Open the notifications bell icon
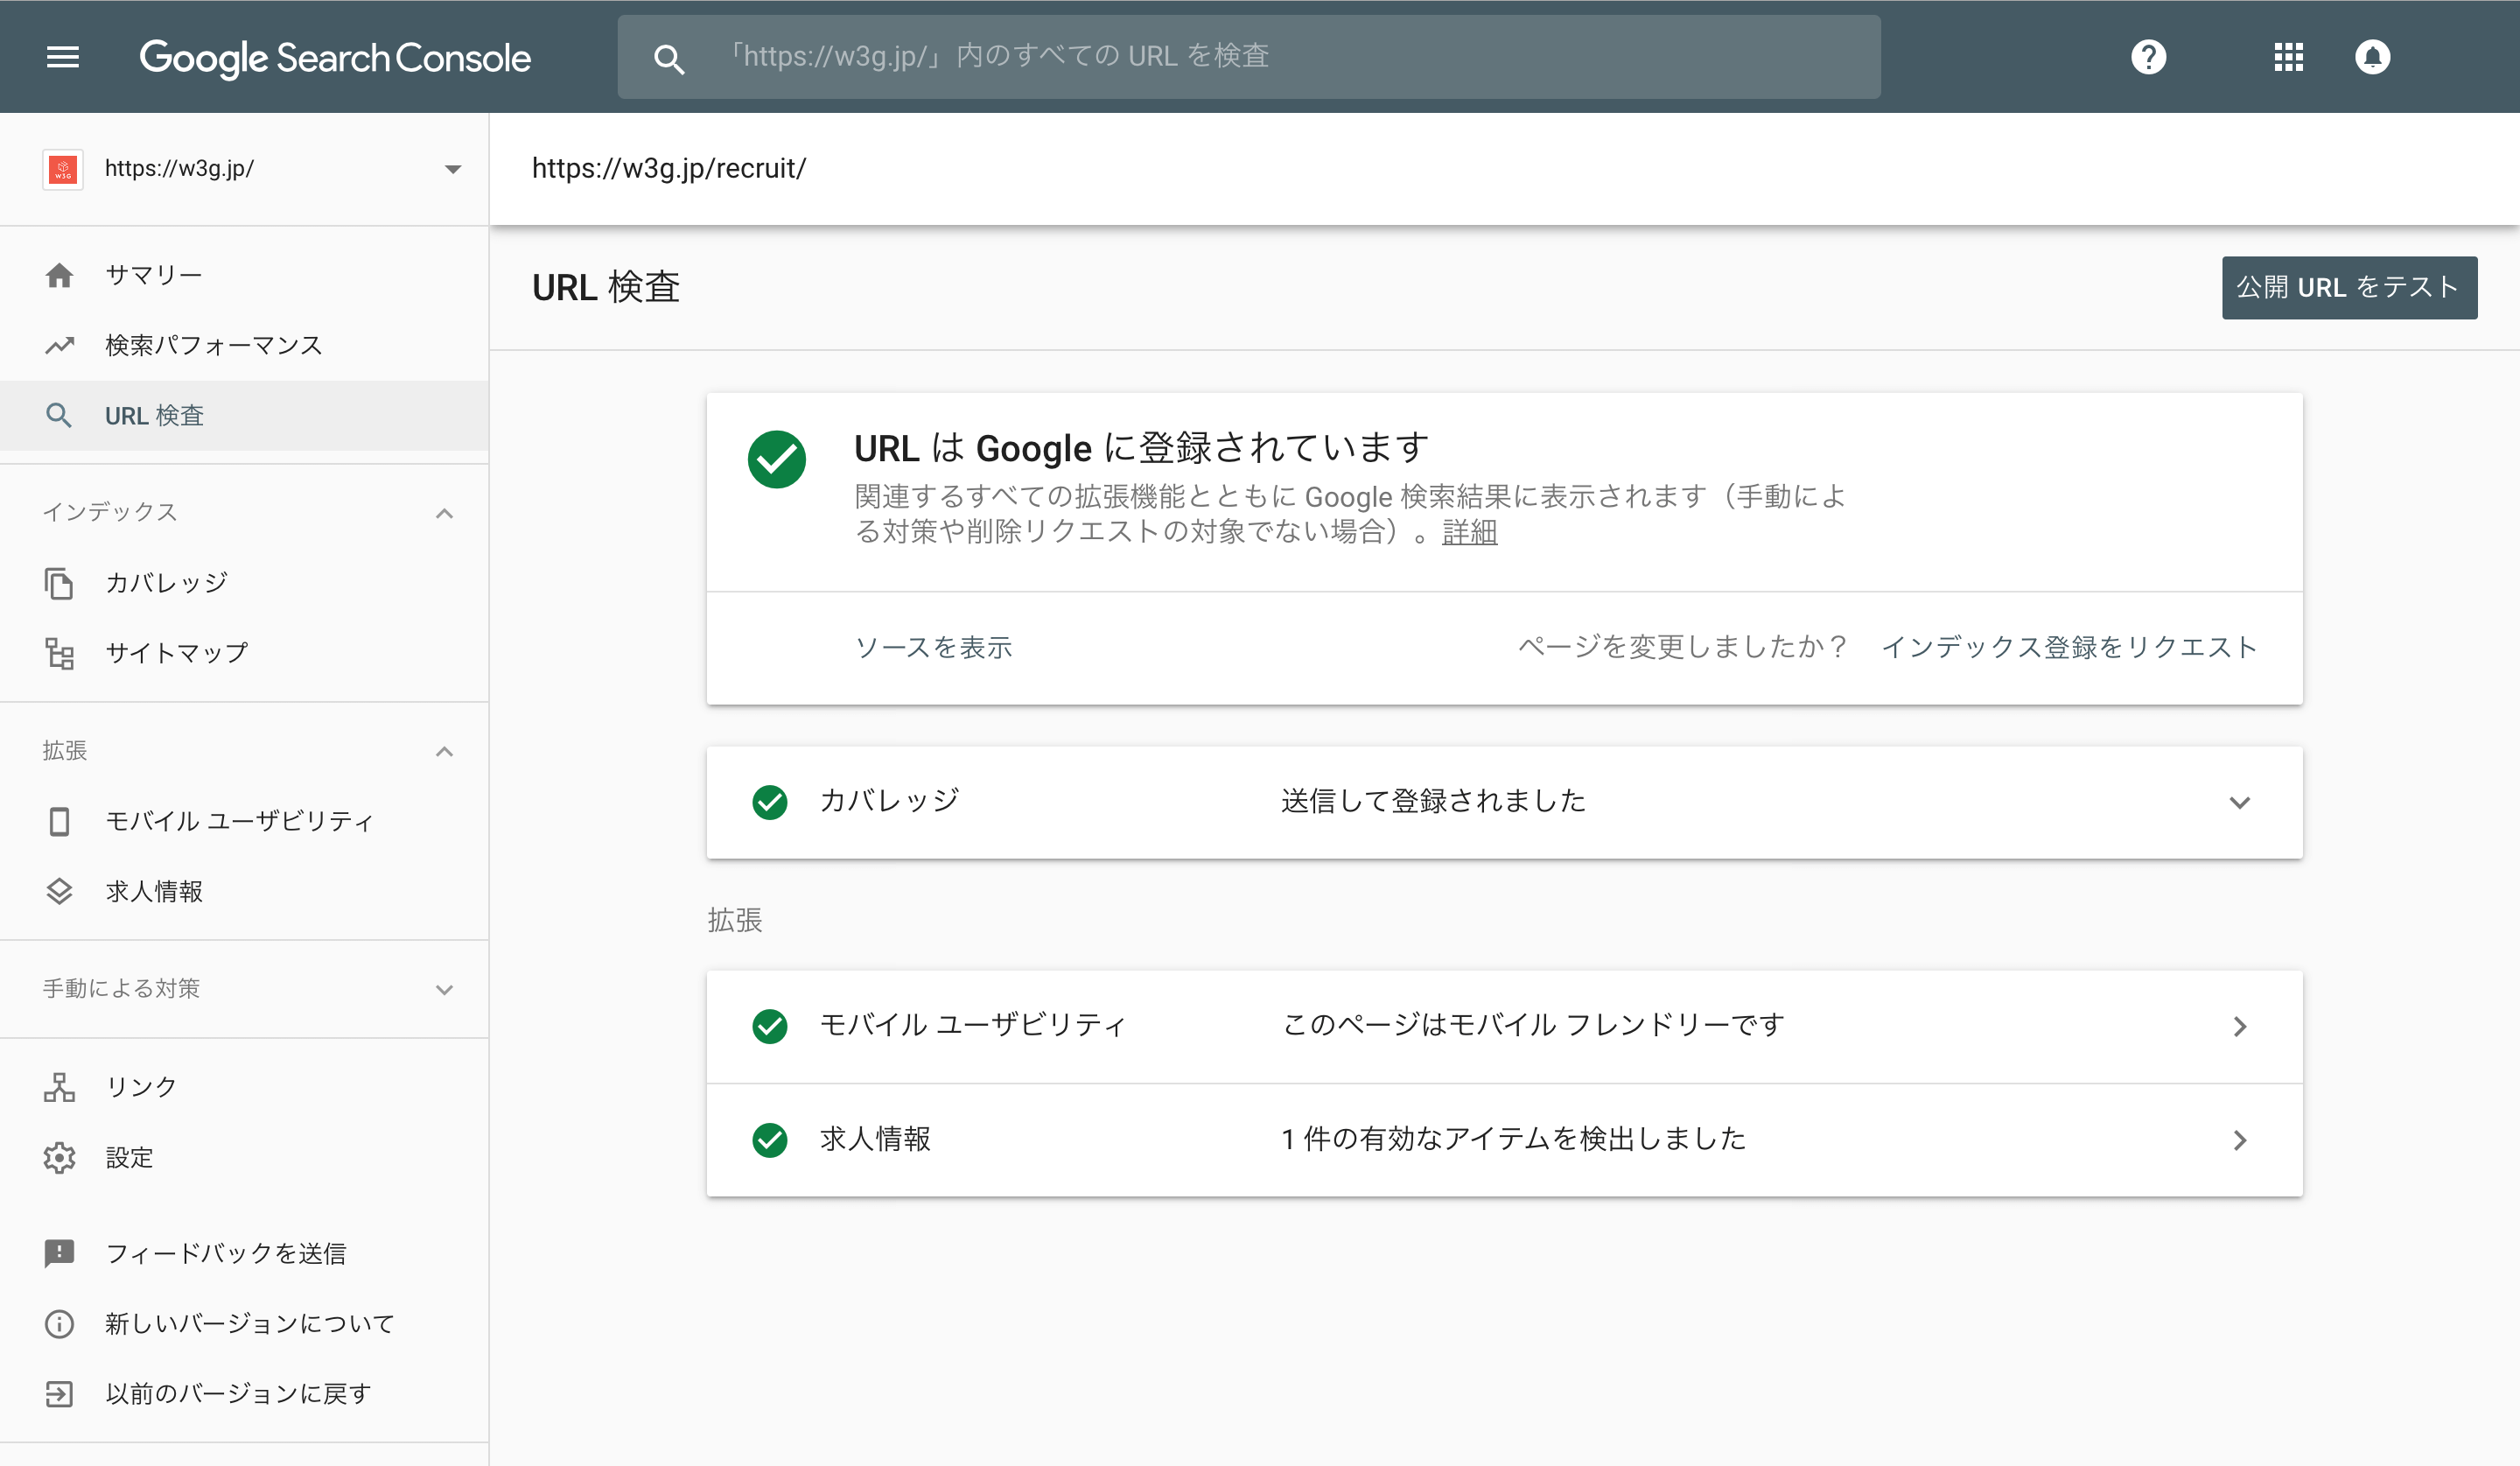2520x1466 pixels. [2372, 57]
